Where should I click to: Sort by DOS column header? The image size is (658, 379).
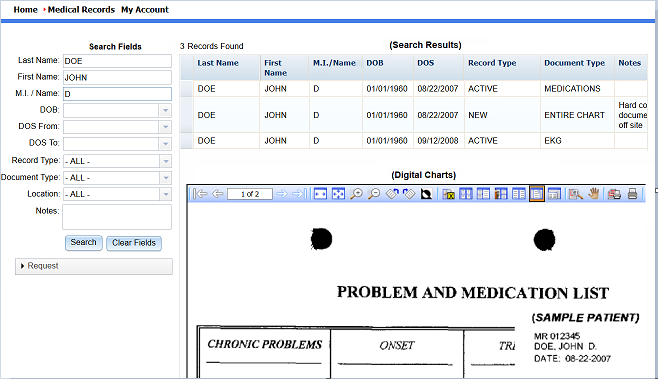click(439, 67)
